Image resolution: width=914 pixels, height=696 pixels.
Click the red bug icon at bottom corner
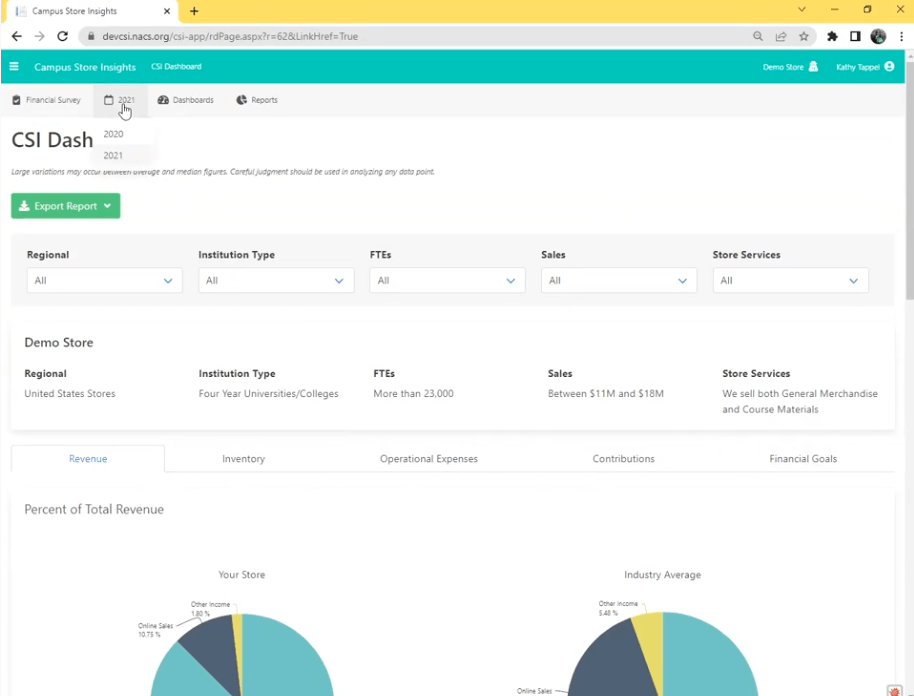894,690
